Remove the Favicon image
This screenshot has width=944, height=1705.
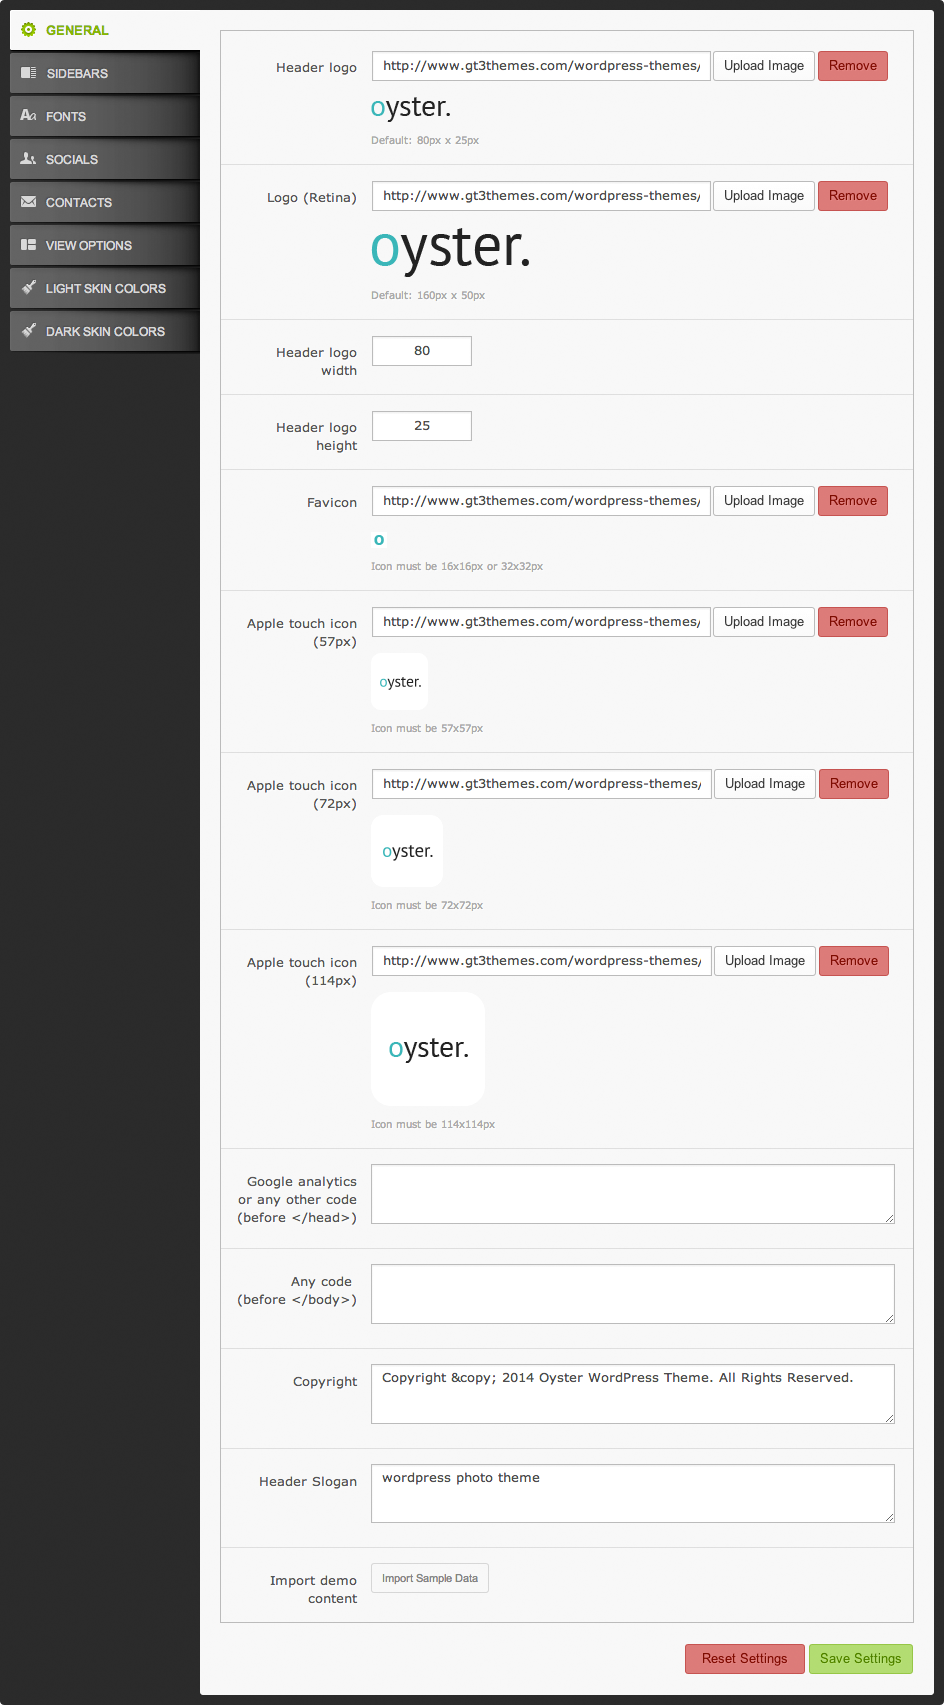click(852, 501)
